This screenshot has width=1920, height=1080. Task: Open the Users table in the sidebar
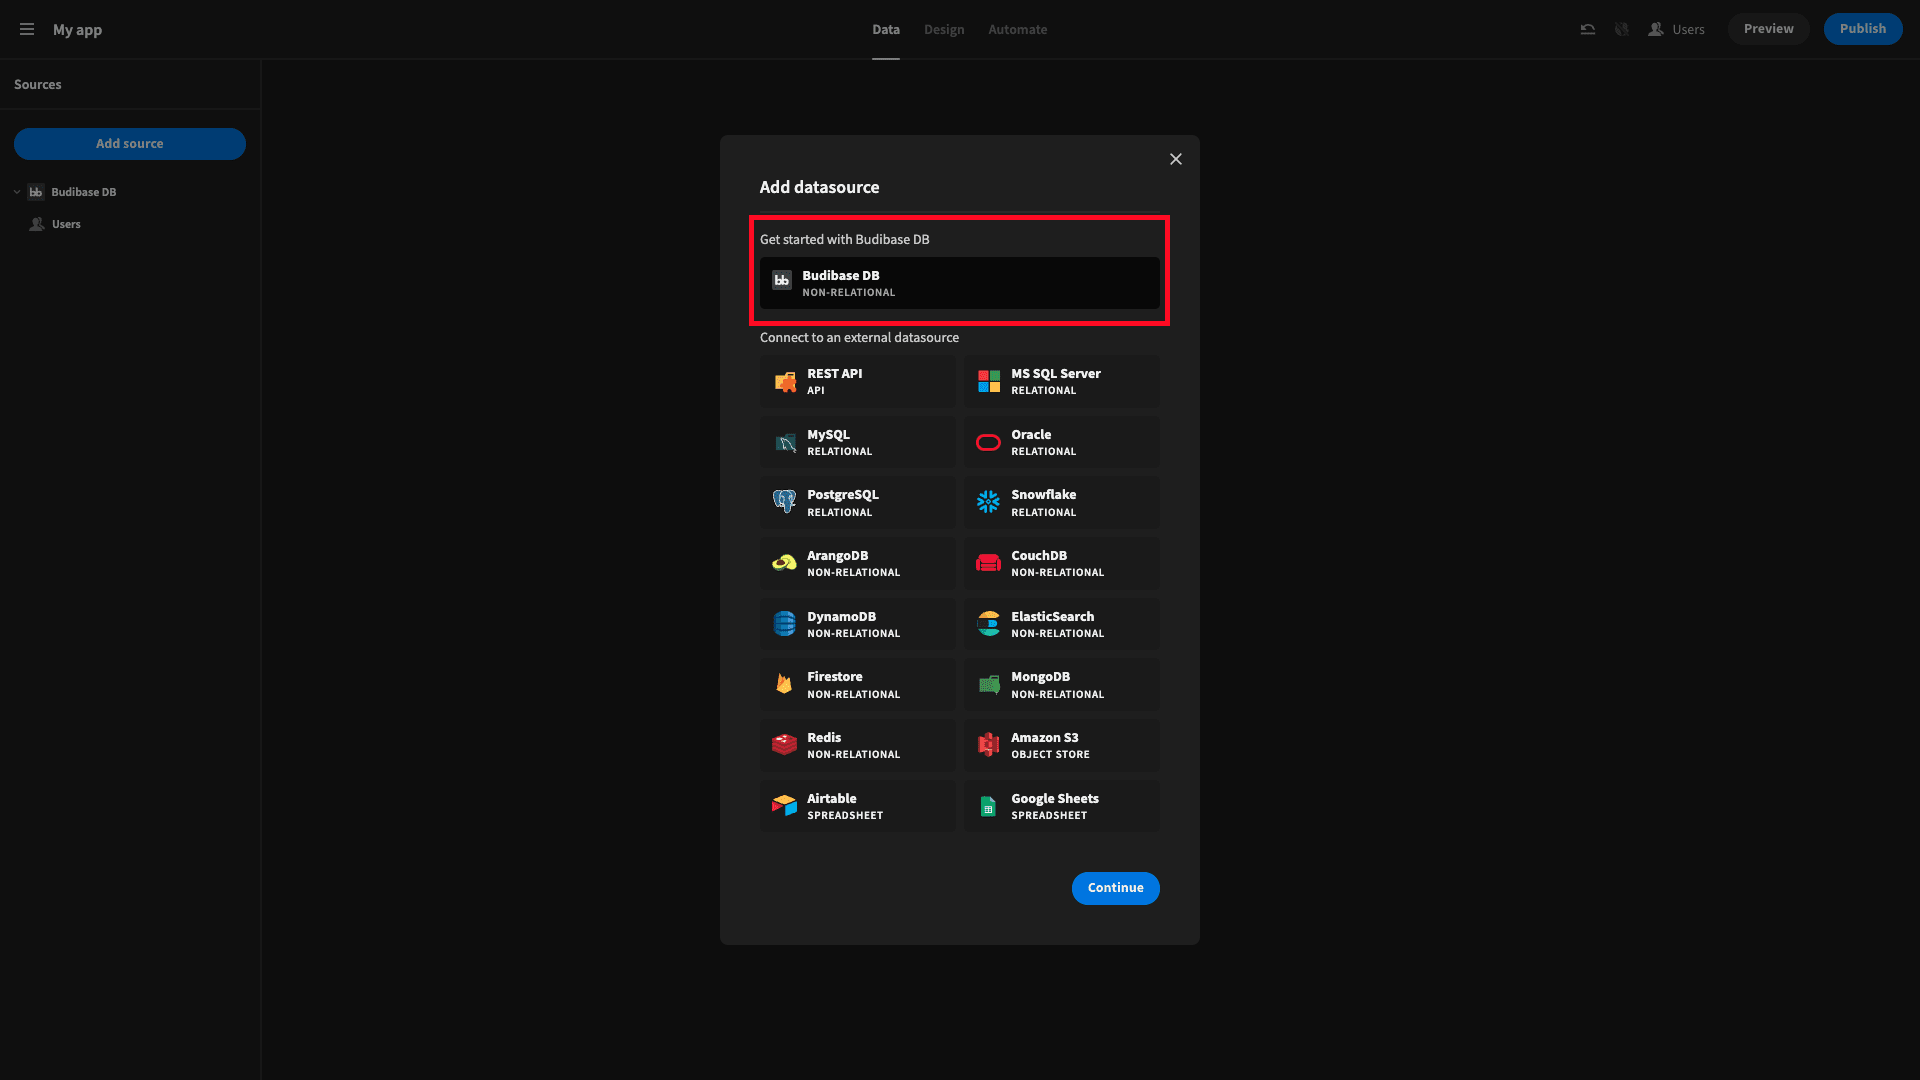coord(66,224)
